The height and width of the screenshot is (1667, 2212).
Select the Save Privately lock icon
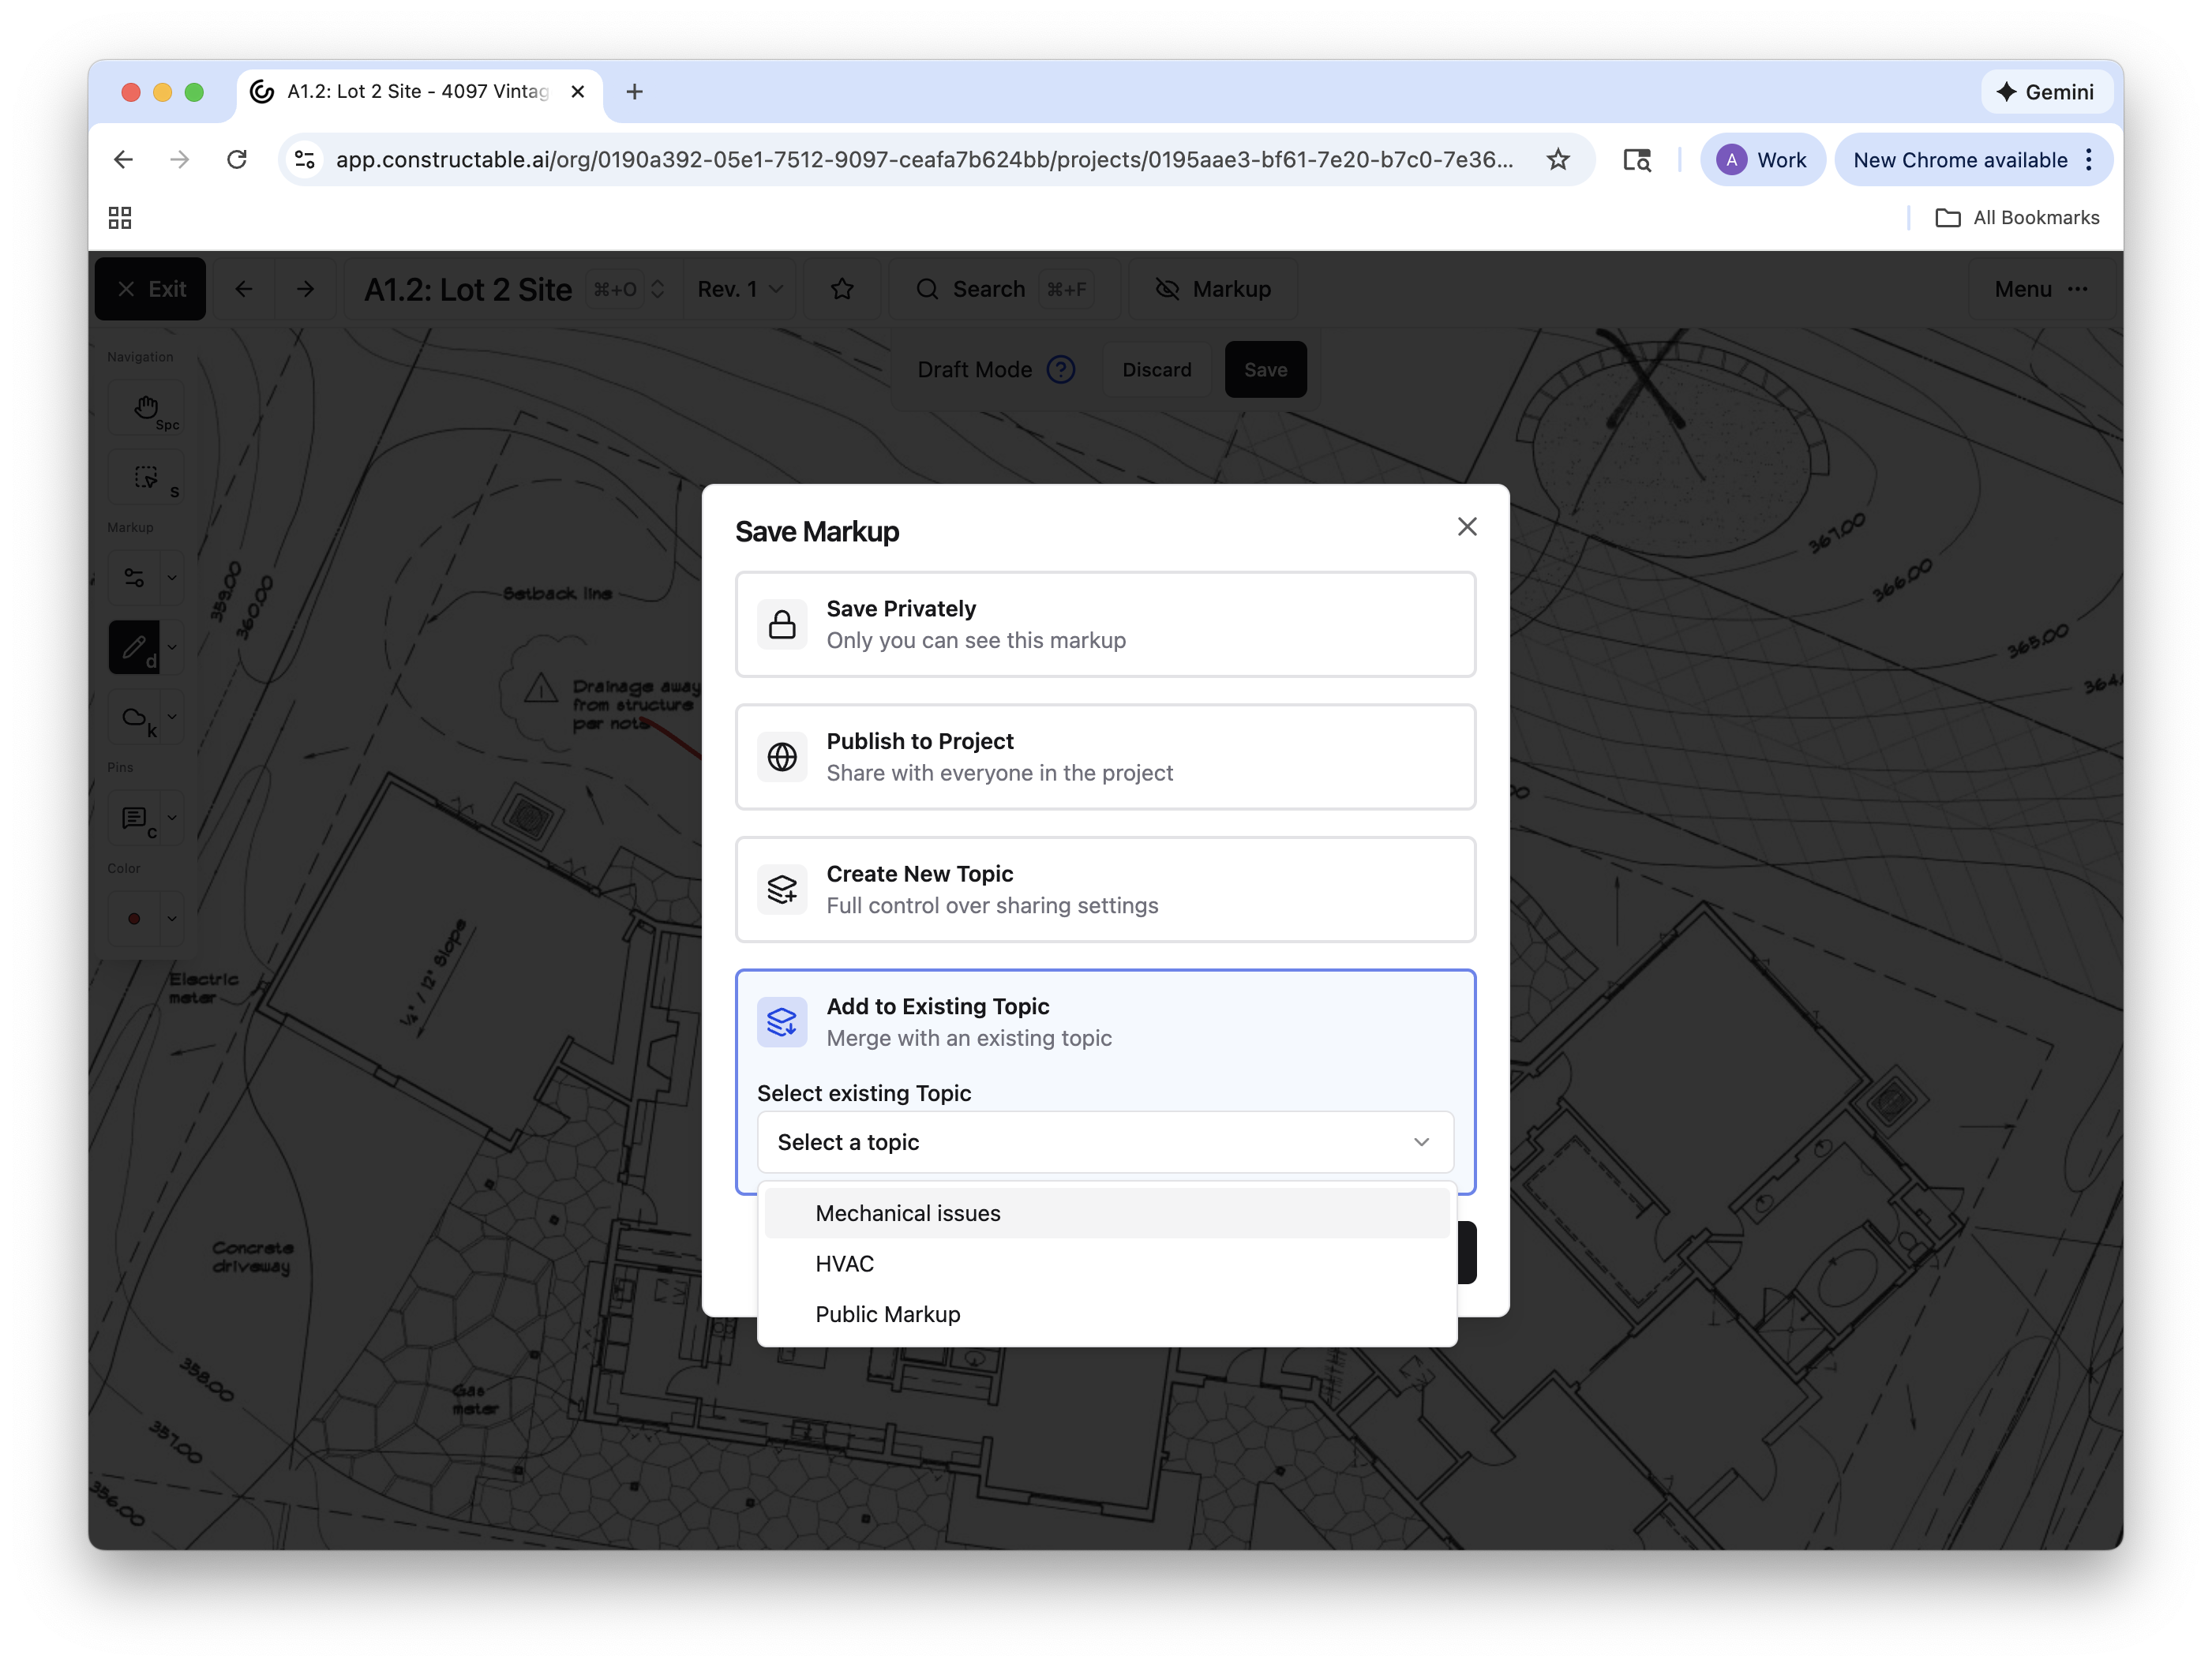782,624
